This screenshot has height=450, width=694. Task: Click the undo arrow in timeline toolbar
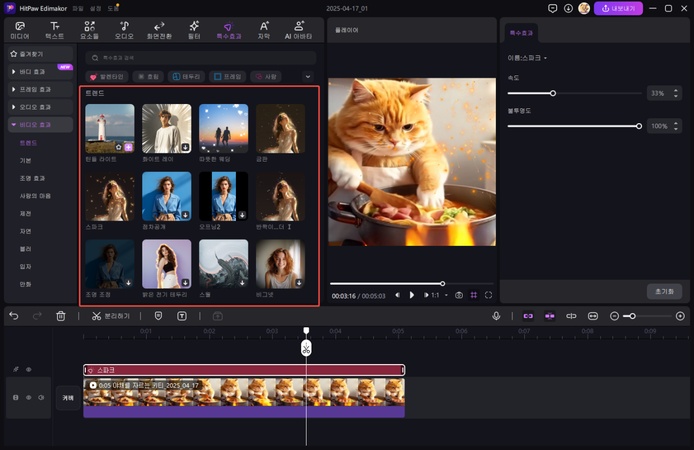tap(14, 316)
